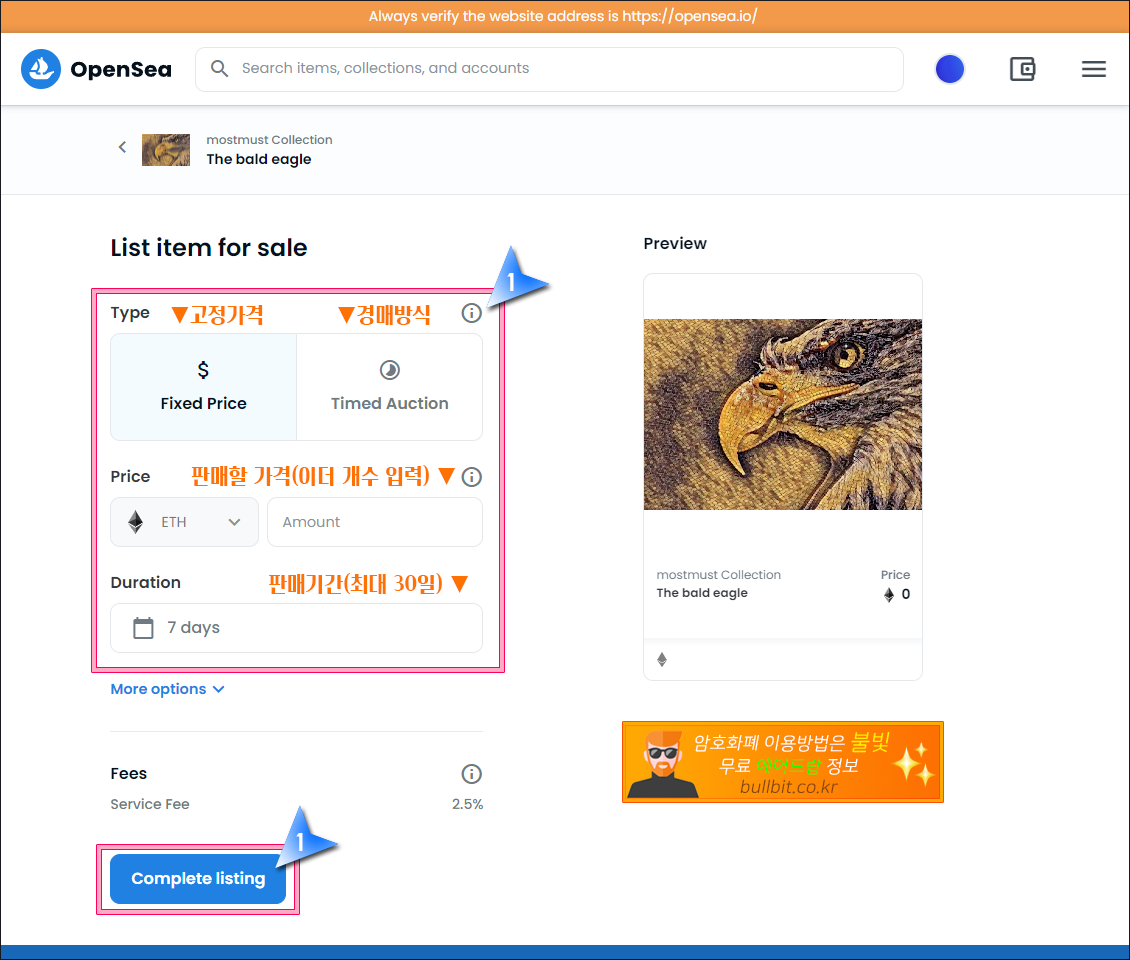1130x960 pixels.
Task: Go back using the left chevron
Action: [x=123, y=147]
